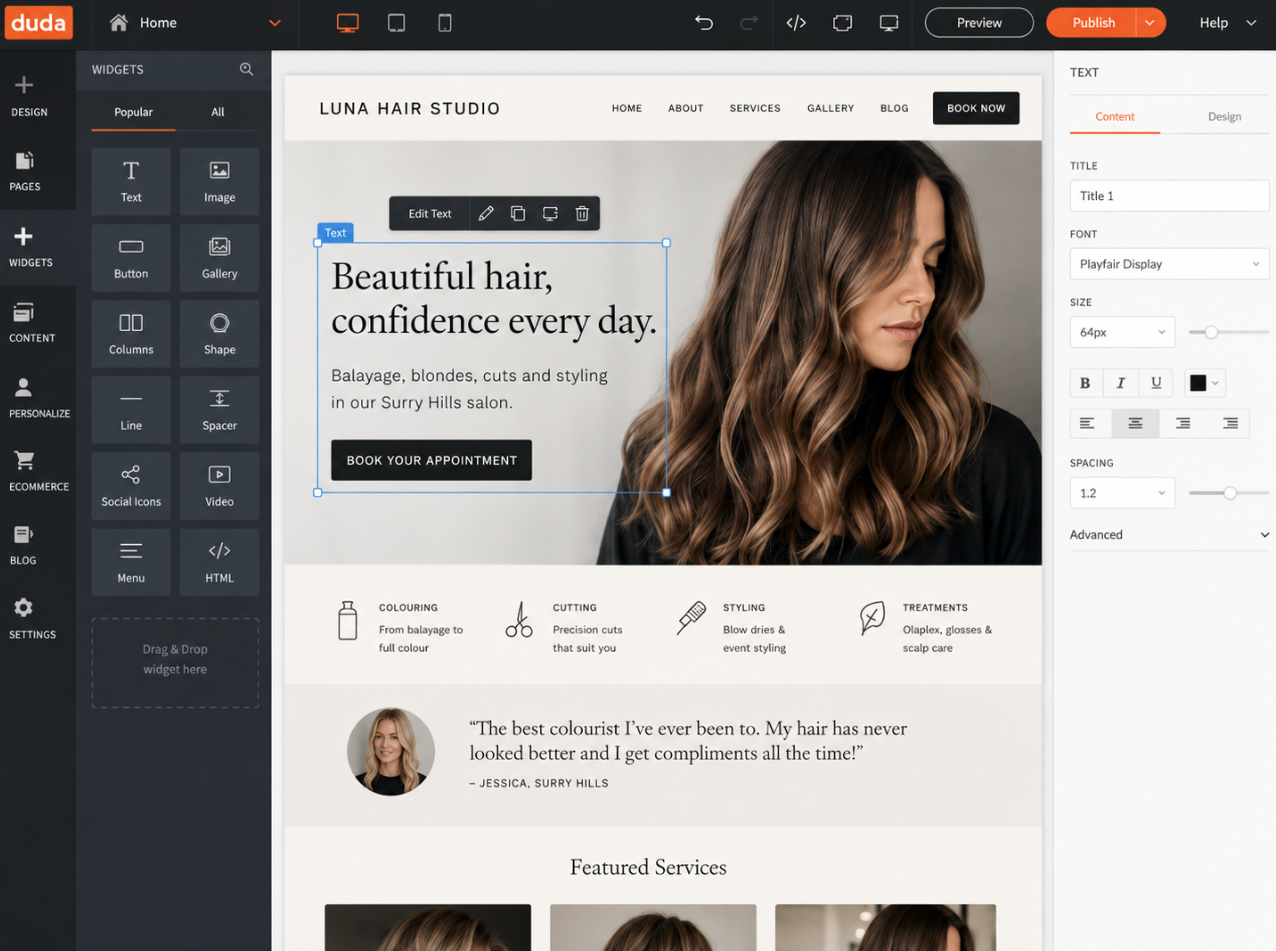Screen dimensions: 1276x951
Task: Switch to Design tab in Text panel
Action: coord(1224,117)
